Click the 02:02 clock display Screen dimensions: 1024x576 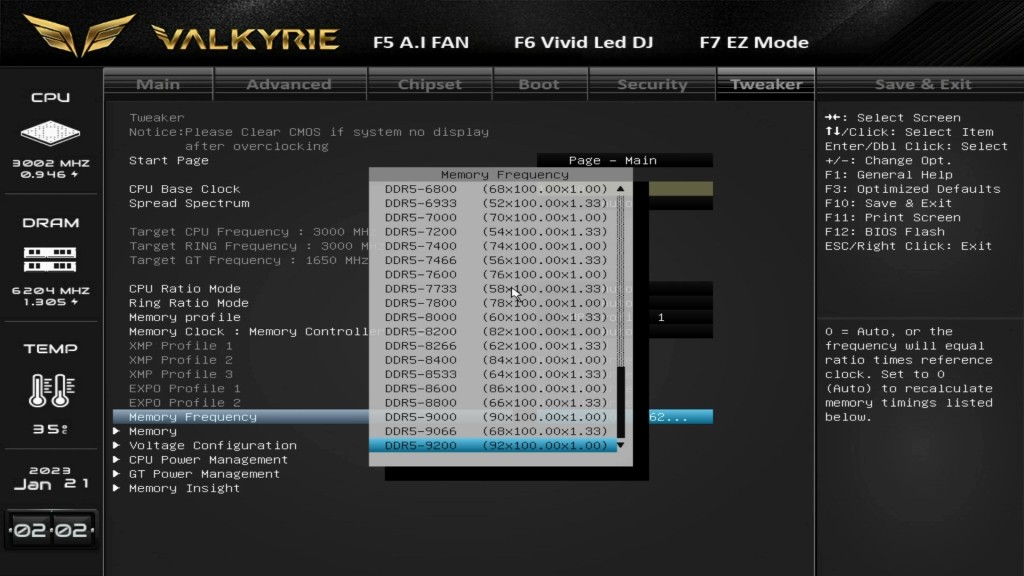click(50, 530)
